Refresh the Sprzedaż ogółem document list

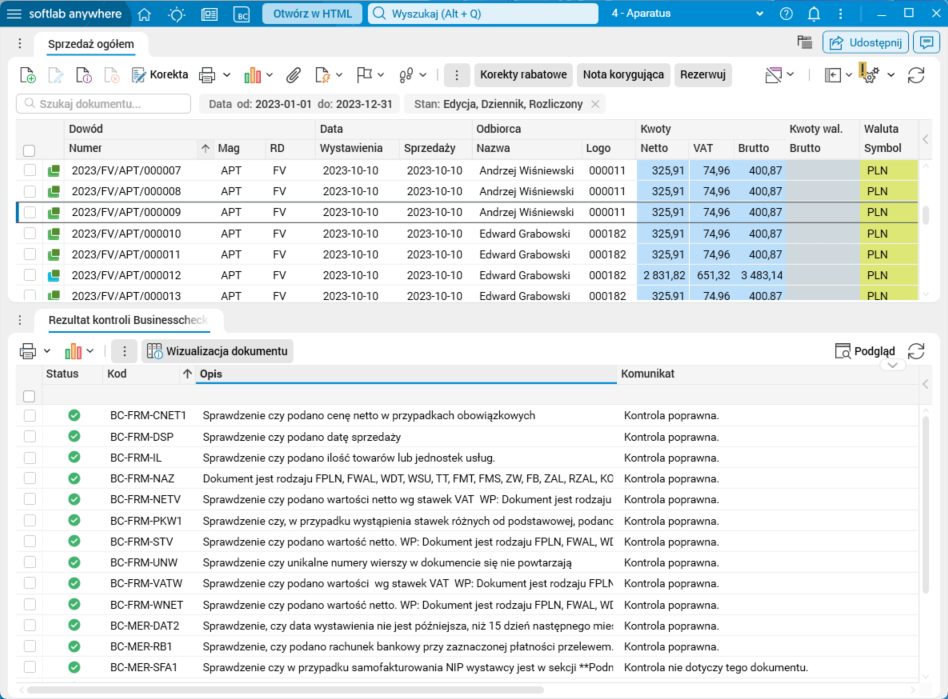coord(916,75)
